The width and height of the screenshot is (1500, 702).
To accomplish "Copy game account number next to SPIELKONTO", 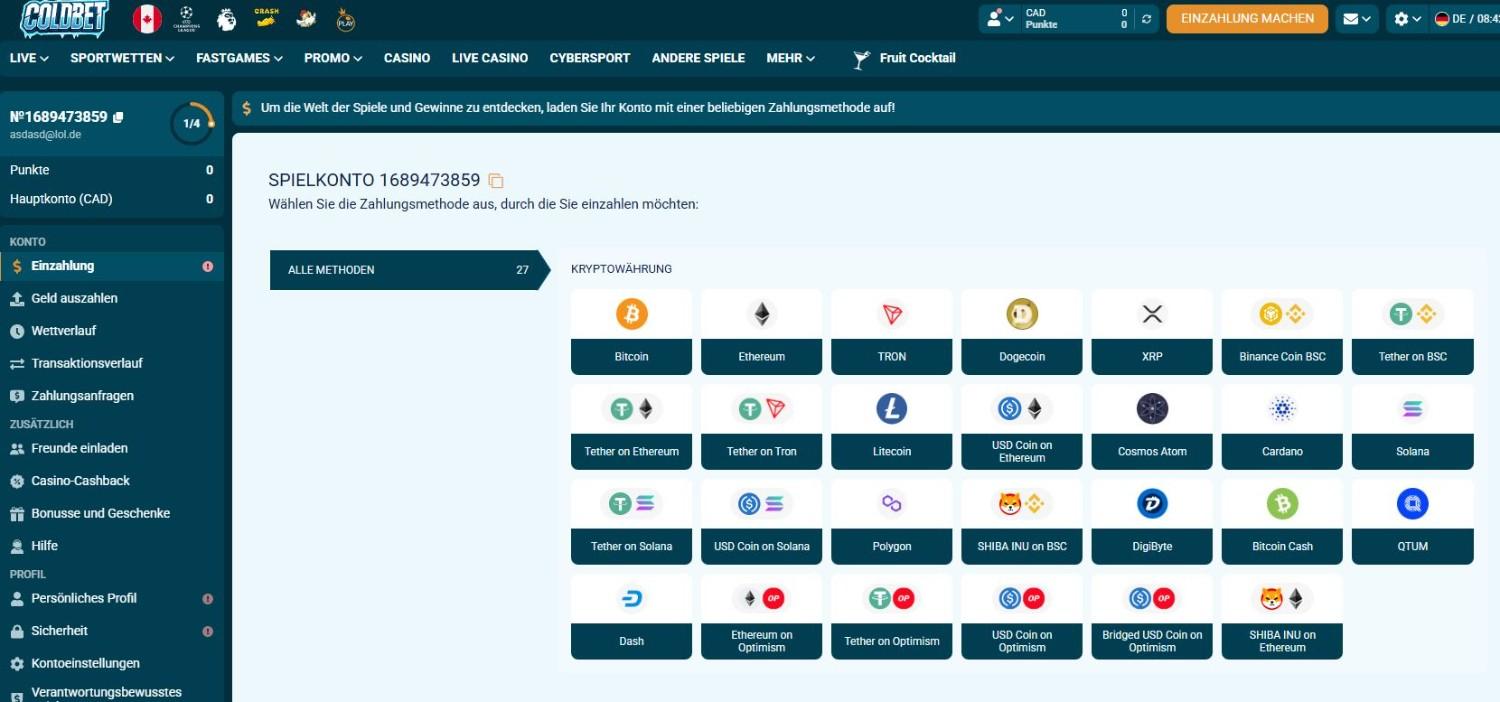I will 496,181.
